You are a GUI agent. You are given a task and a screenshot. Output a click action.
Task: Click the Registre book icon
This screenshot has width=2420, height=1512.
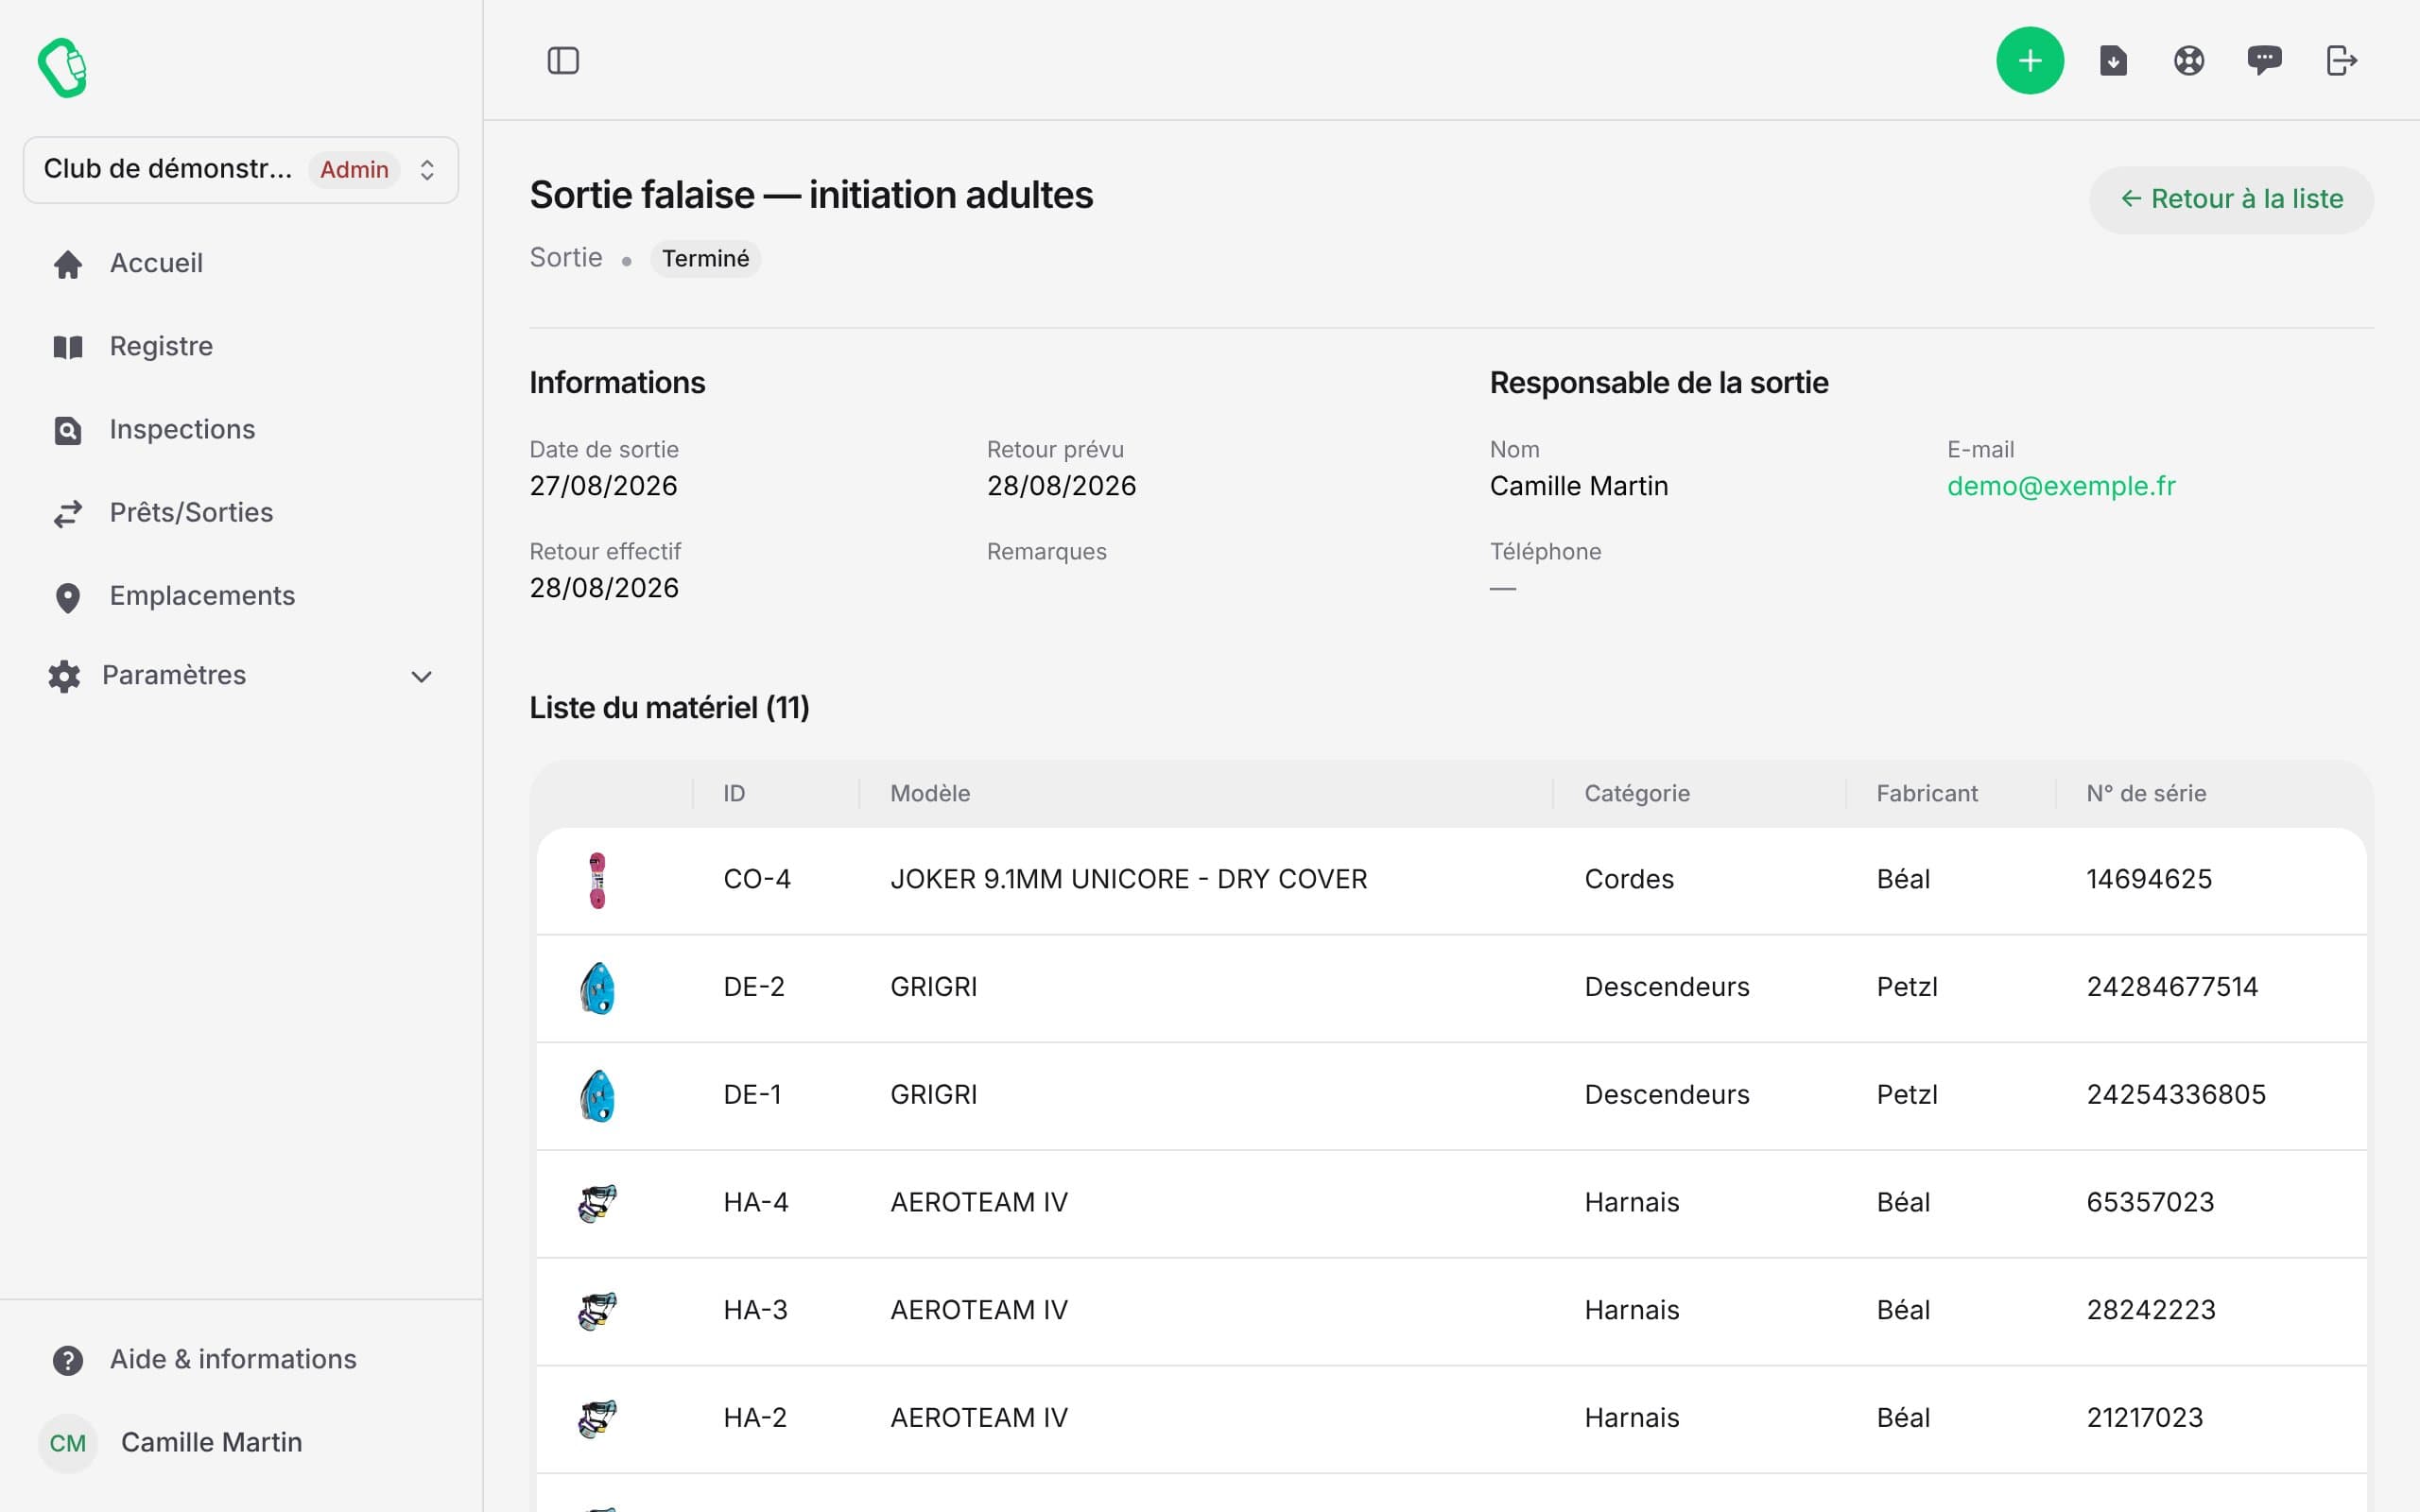pyautogui.click(x=67, y=347)
